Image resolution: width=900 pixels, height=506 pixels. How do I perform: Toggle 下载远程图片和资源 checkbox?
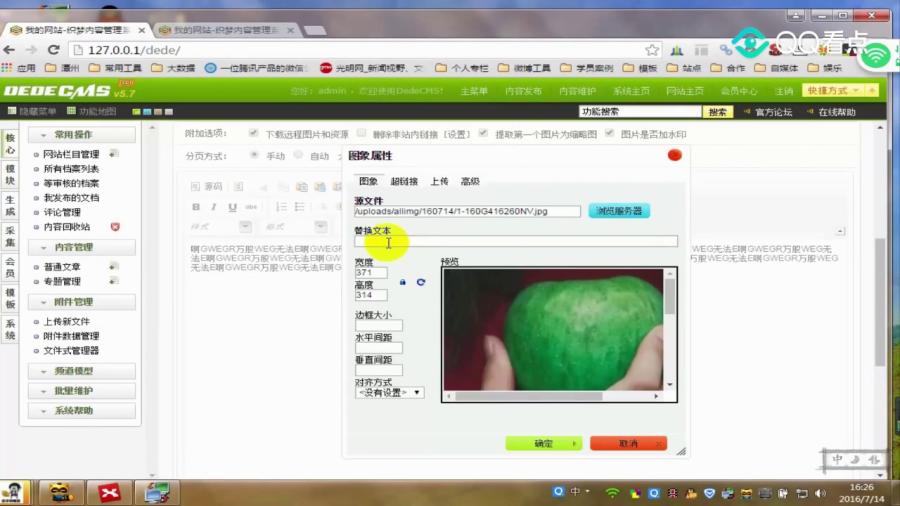(253, 133)
